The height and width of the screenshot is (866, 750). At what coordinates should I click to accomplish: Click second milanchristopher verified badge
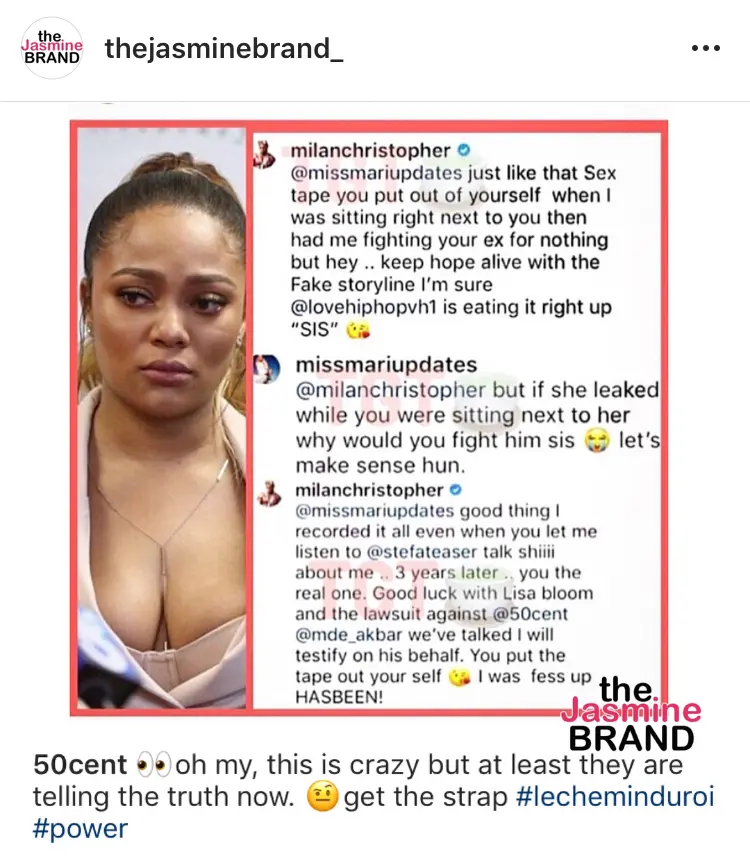click(x=456, y=490)
